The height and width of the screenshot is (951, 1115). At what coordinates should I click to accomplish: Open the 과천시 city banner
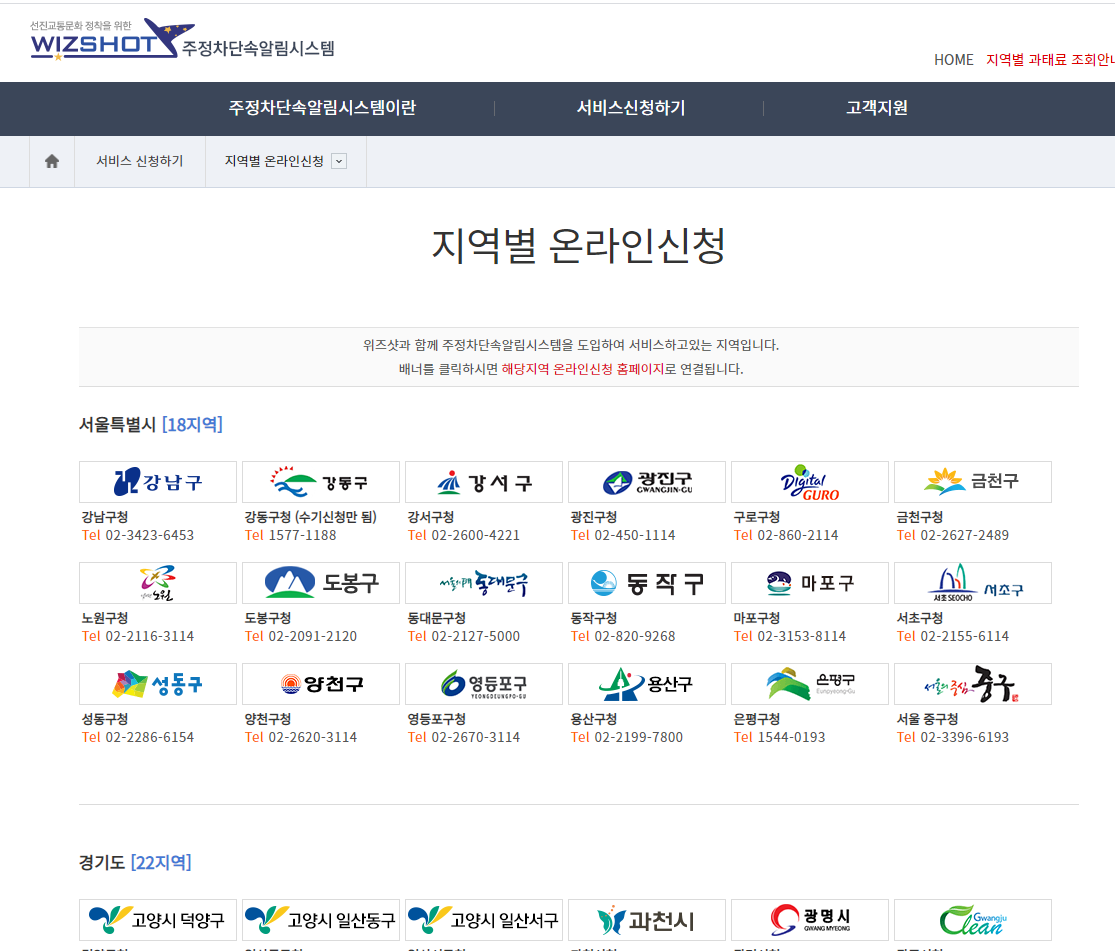647,920
